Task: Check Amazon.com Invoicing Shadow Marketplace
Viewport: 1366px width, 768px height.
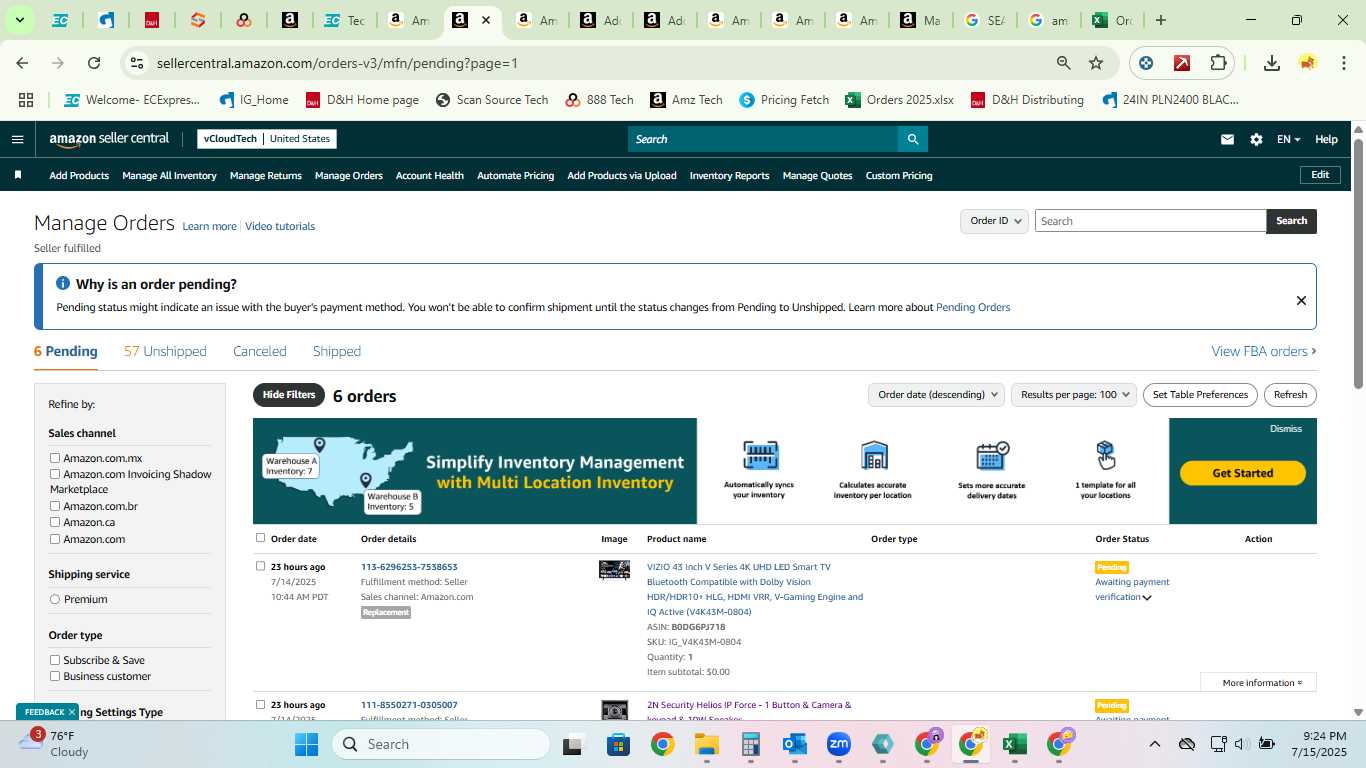Action: 55,474
